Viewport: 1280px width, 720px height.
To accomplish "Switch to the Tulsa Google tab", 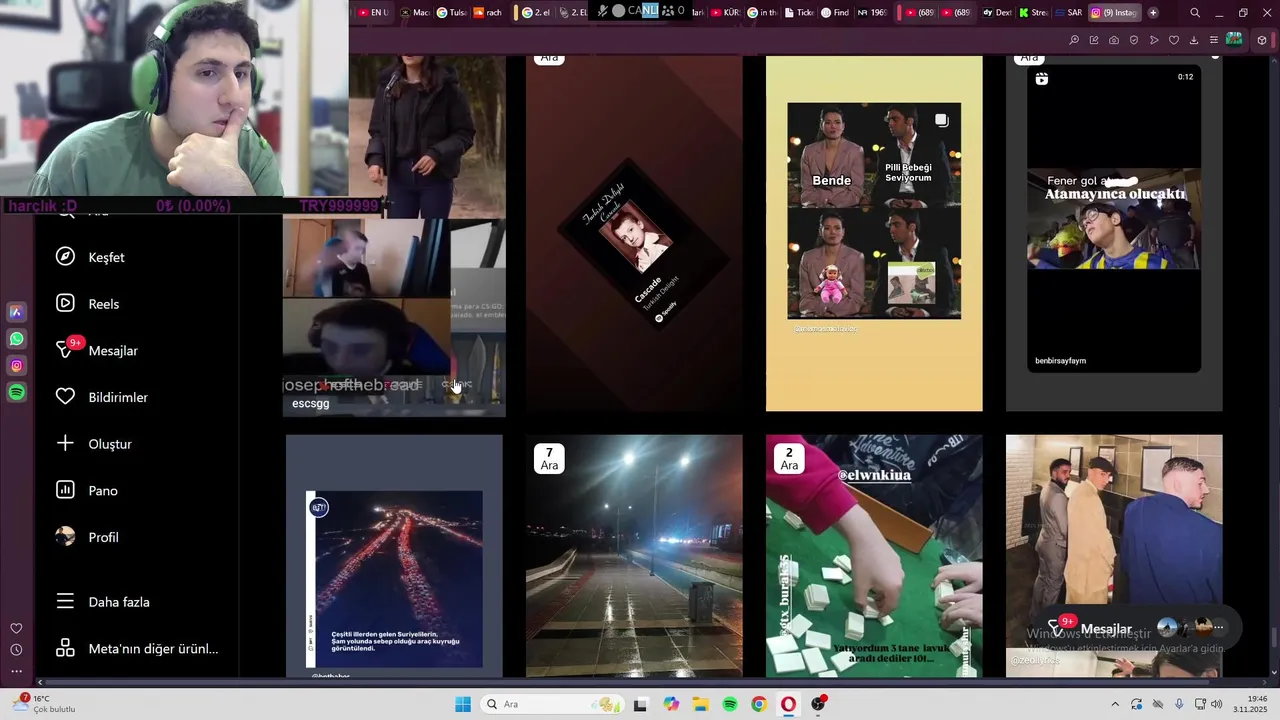I will point(452,13).
